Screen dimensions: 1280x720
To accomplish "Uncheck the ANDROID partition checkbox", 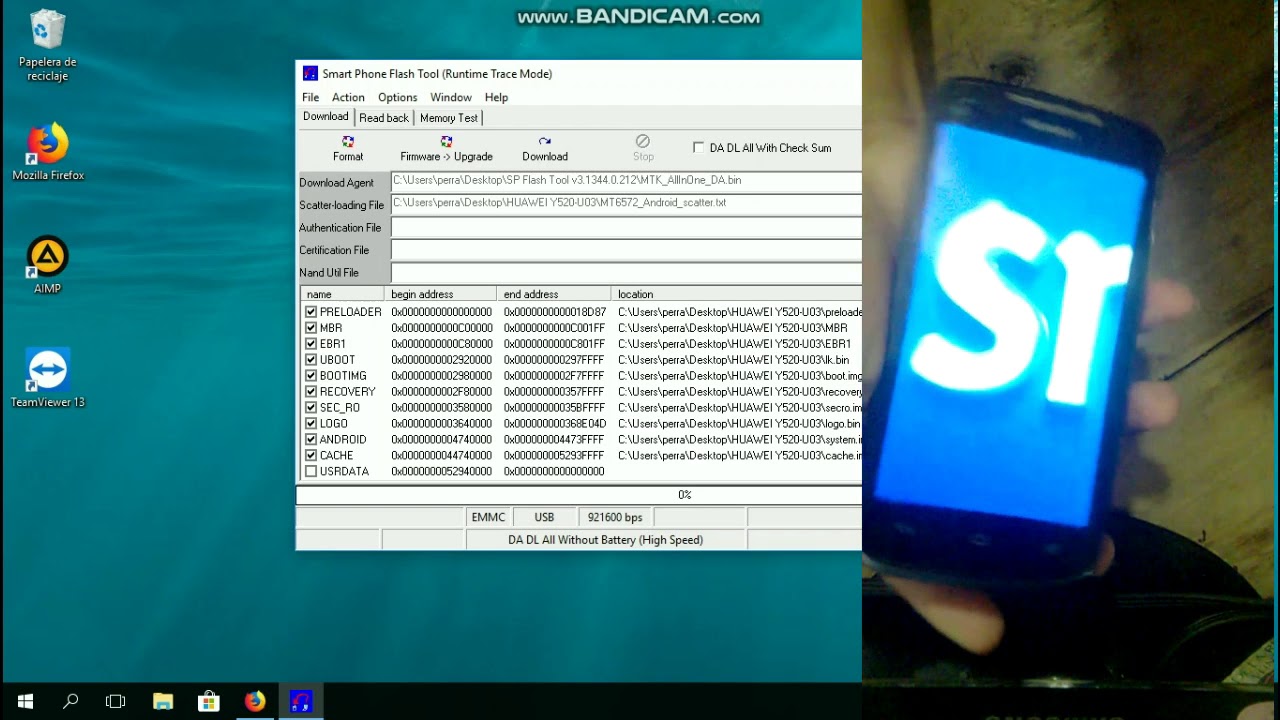I will coord(311,439).
